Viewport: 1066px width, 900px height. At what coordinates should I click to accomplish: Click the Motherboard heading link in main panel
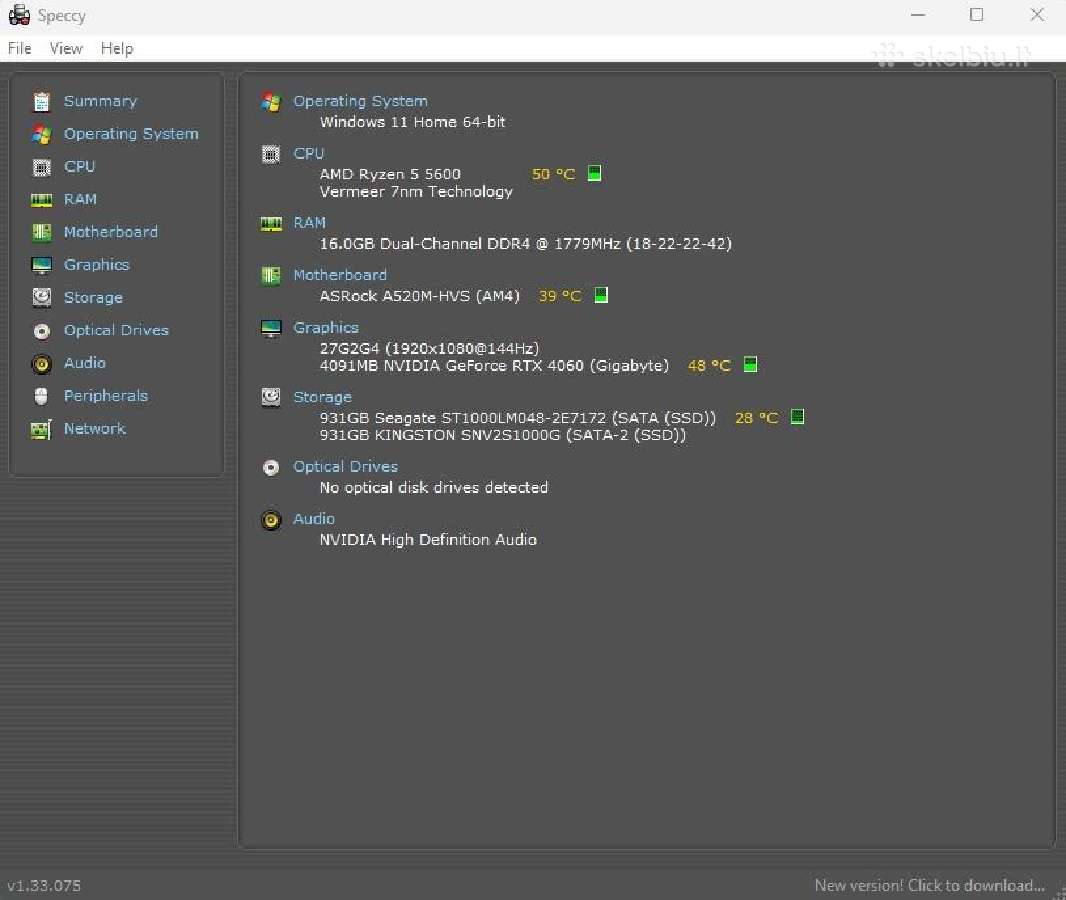tap(340, 275)
